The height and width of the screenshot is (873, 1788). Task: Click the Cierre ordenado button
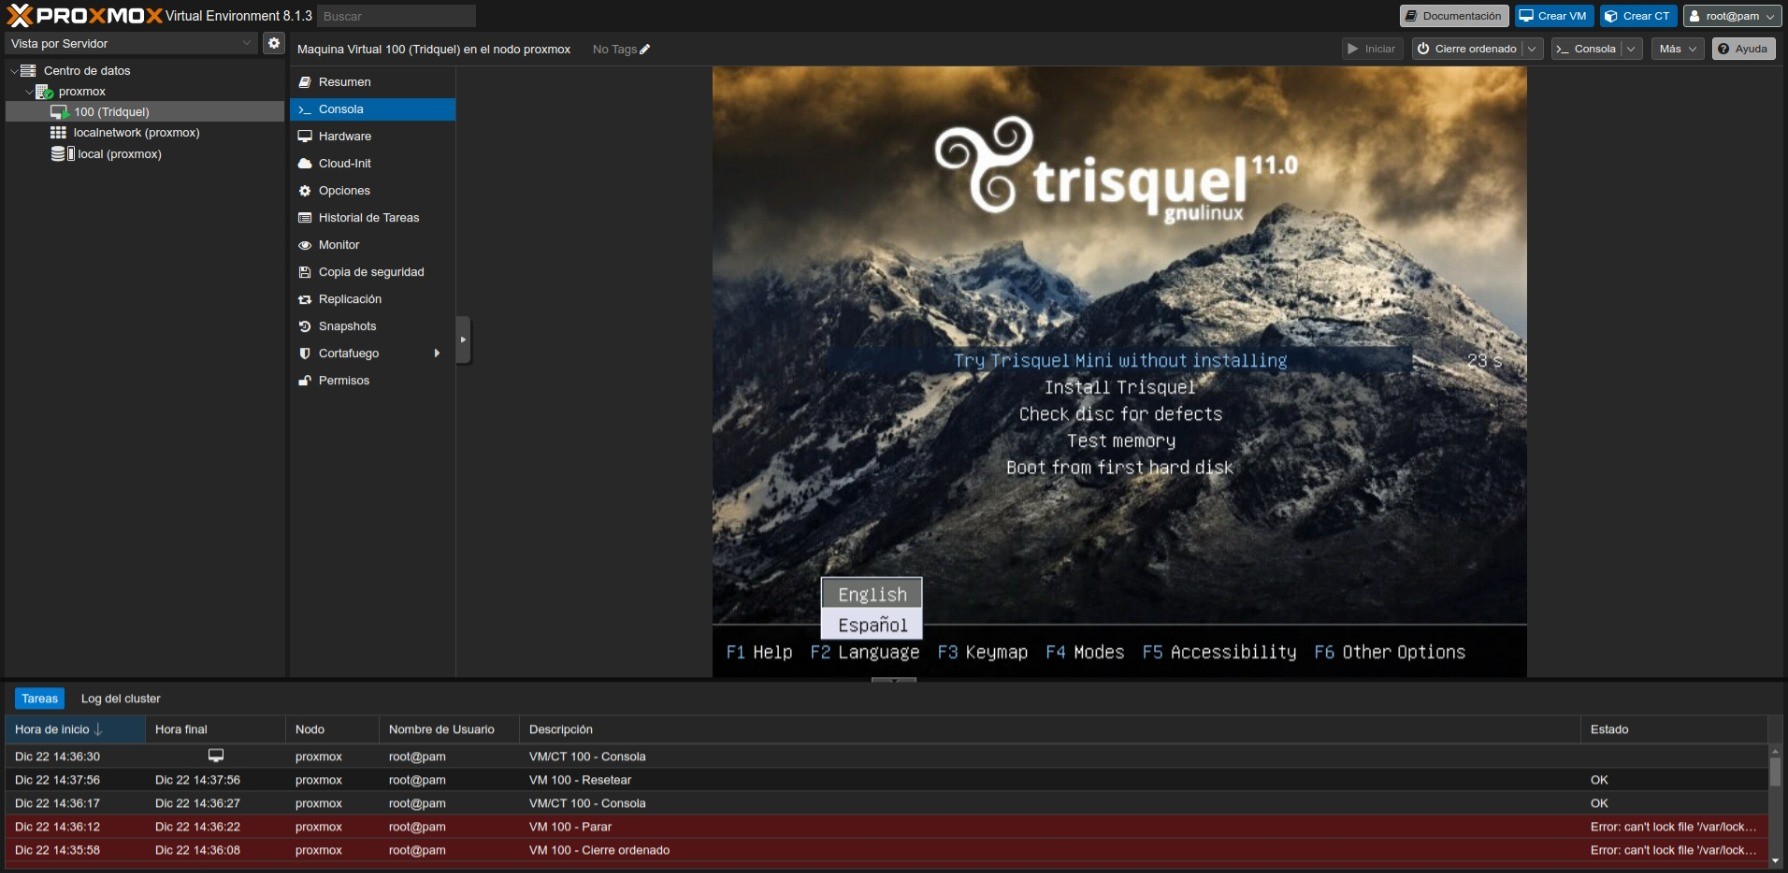point(1467,49)
